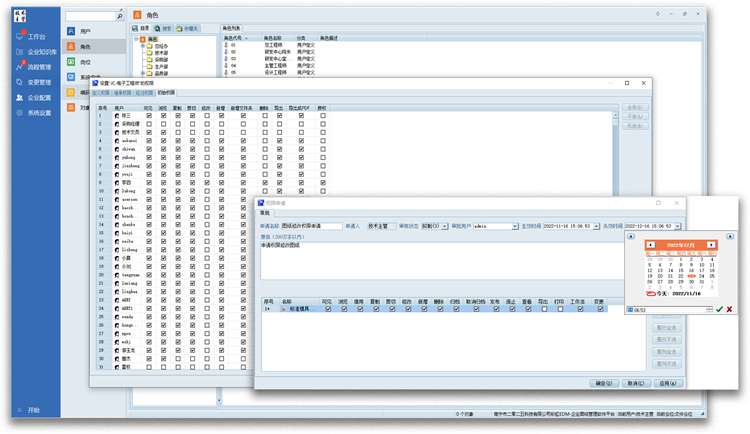The width and height of the screenshot is (750, 434).
Task: Open 工作台 in the left sidebar
Action: tap(36, 36)
